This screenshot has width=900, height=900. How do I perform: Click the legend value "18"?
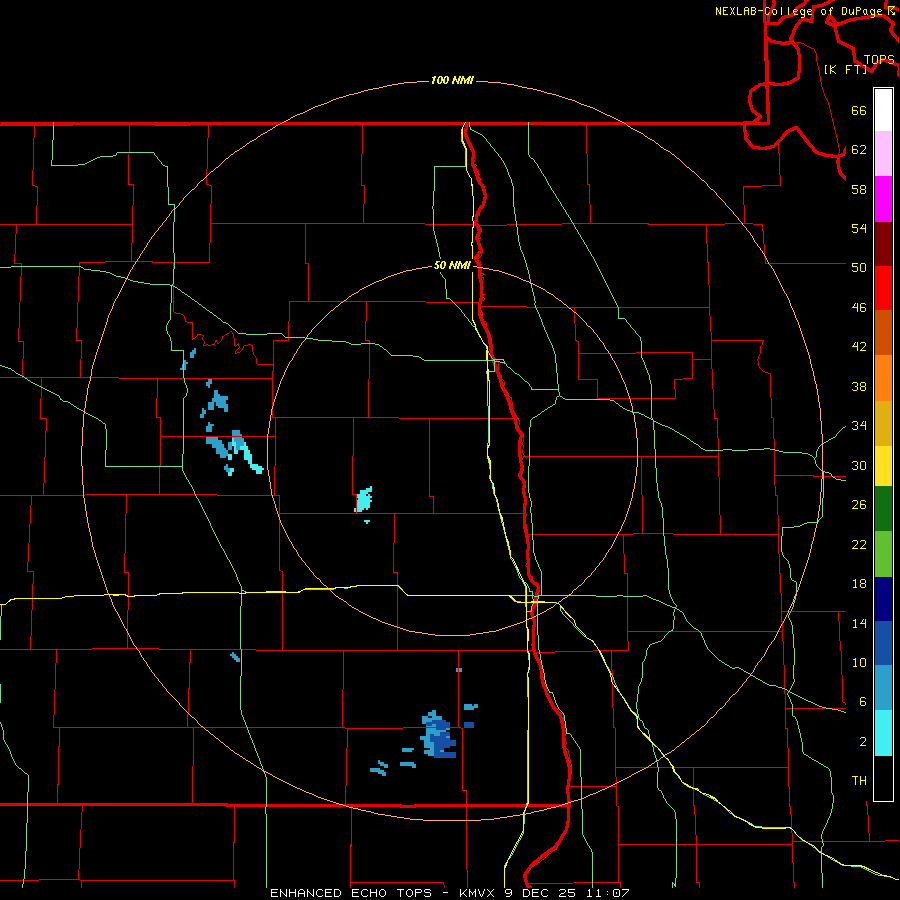[859, 584]
